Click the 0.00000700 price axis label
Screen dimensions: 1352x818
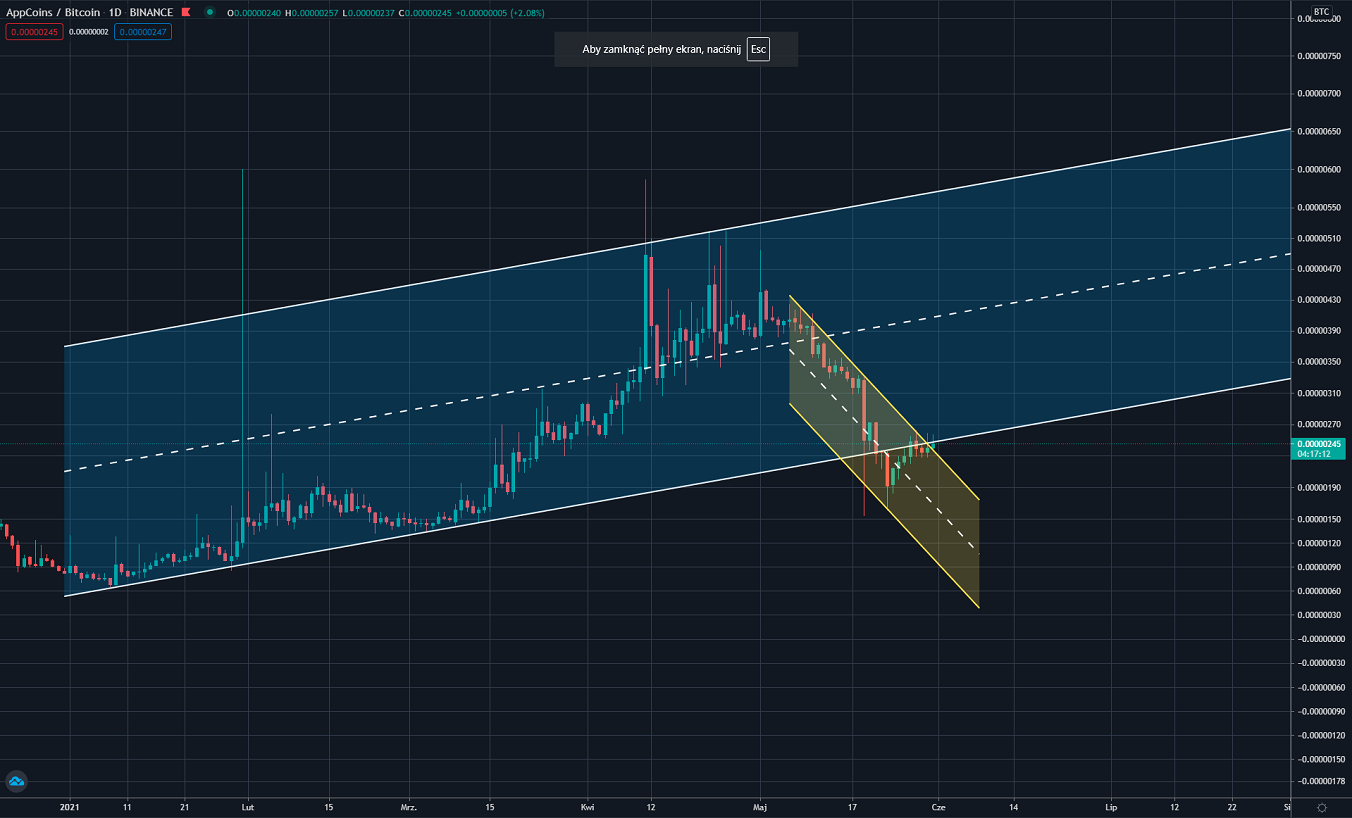tap(1317, 93)
